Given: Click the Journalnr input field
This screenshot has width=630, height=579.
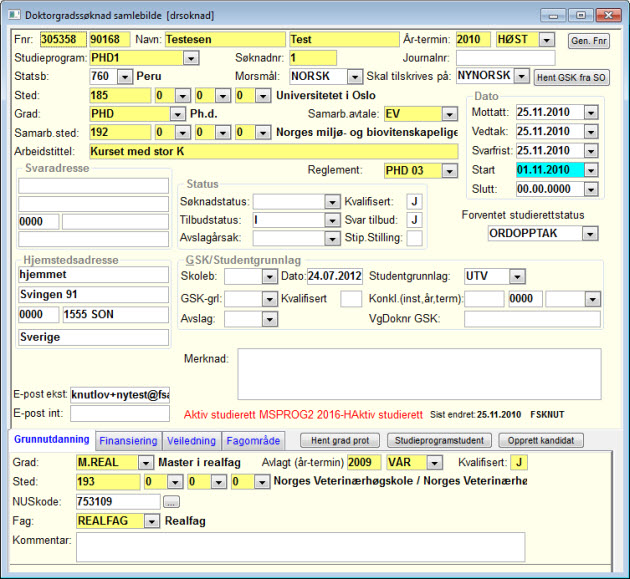Looking at the screenshot, I should [x=505, y=58].
